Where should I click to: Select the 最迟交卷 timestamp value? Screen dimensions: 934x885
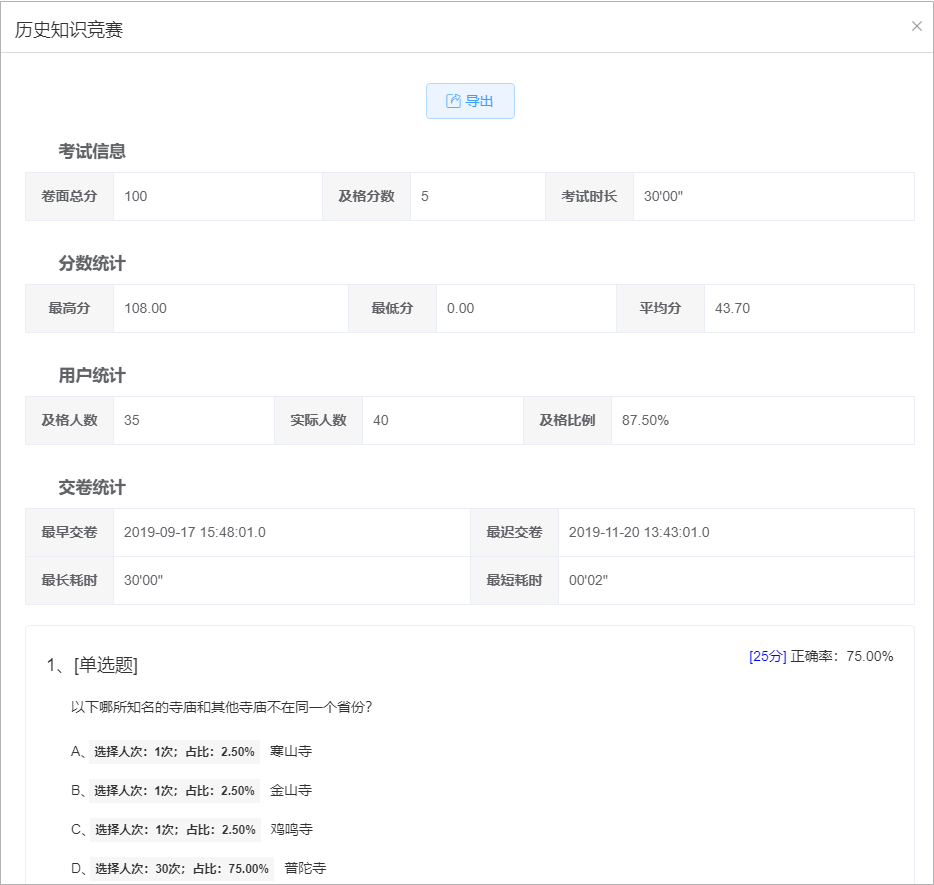click(x=639, y=532)
